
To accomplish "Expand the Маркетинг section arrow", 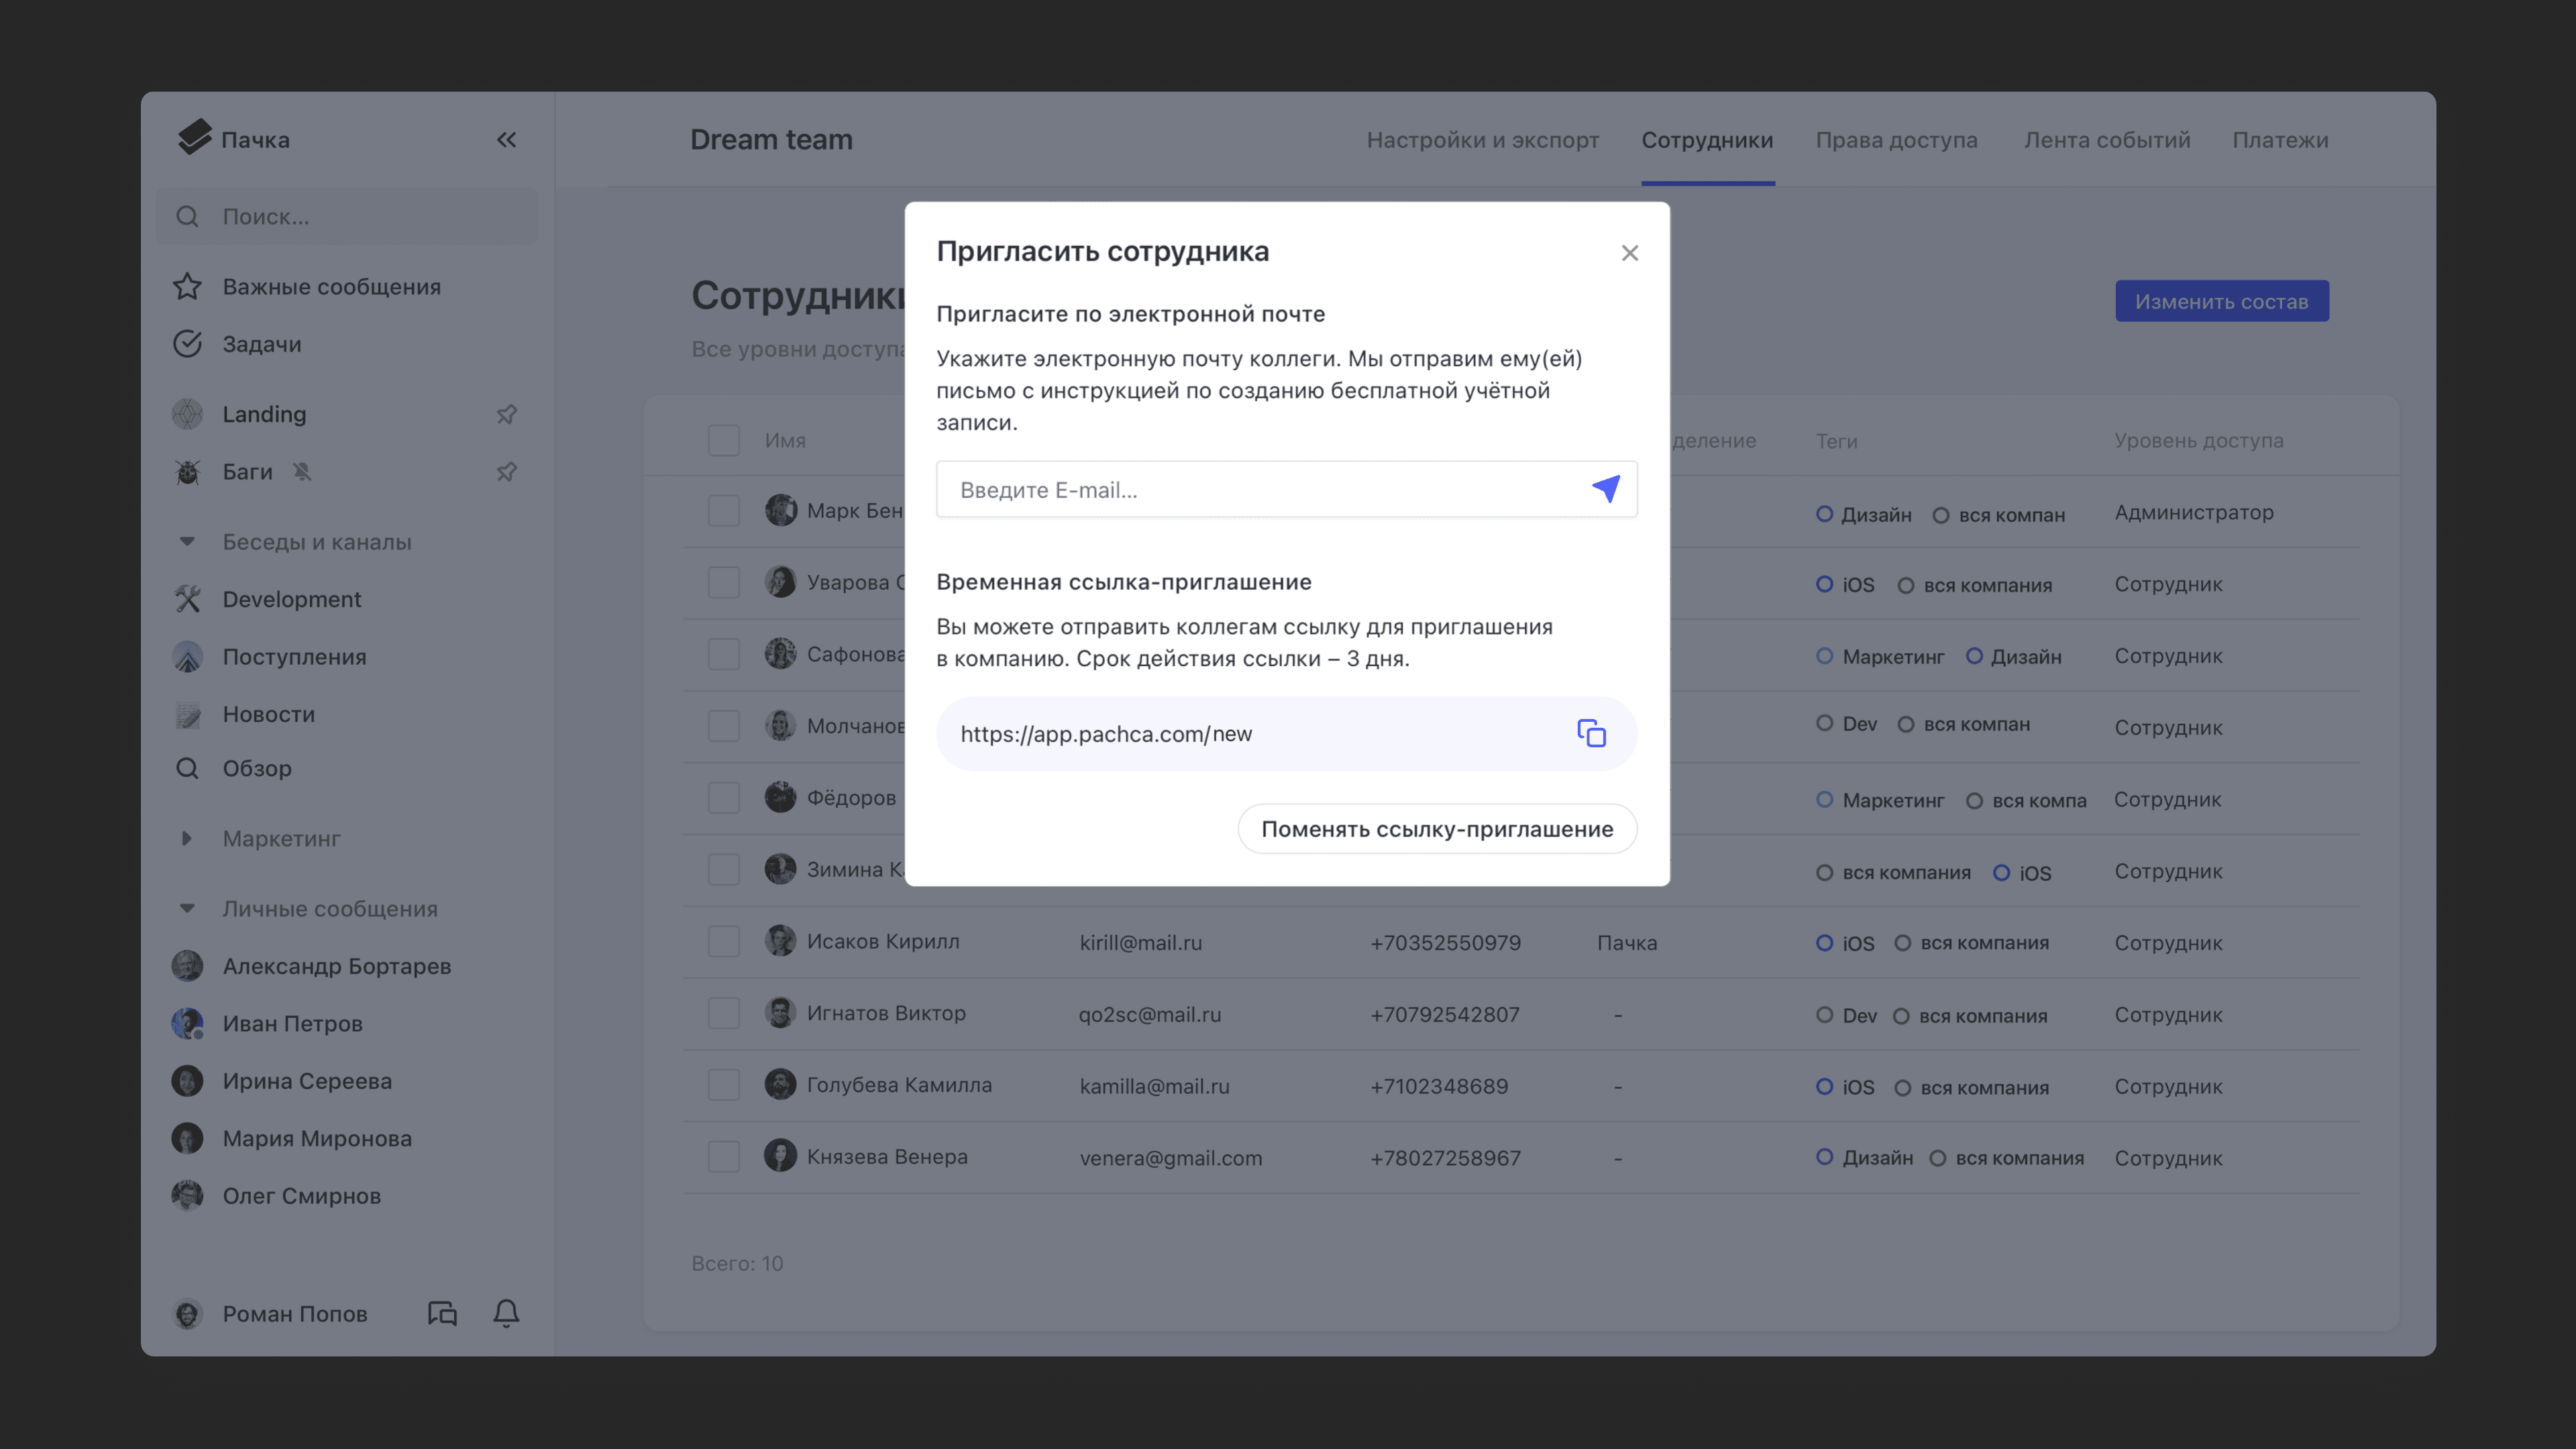I will point(186,839).
